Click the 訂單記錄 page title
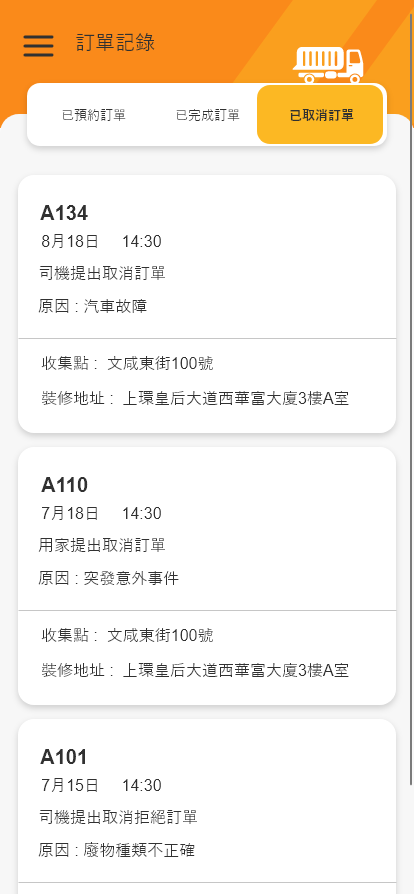The height and width of the screenshot is (894, 414). 116,43
